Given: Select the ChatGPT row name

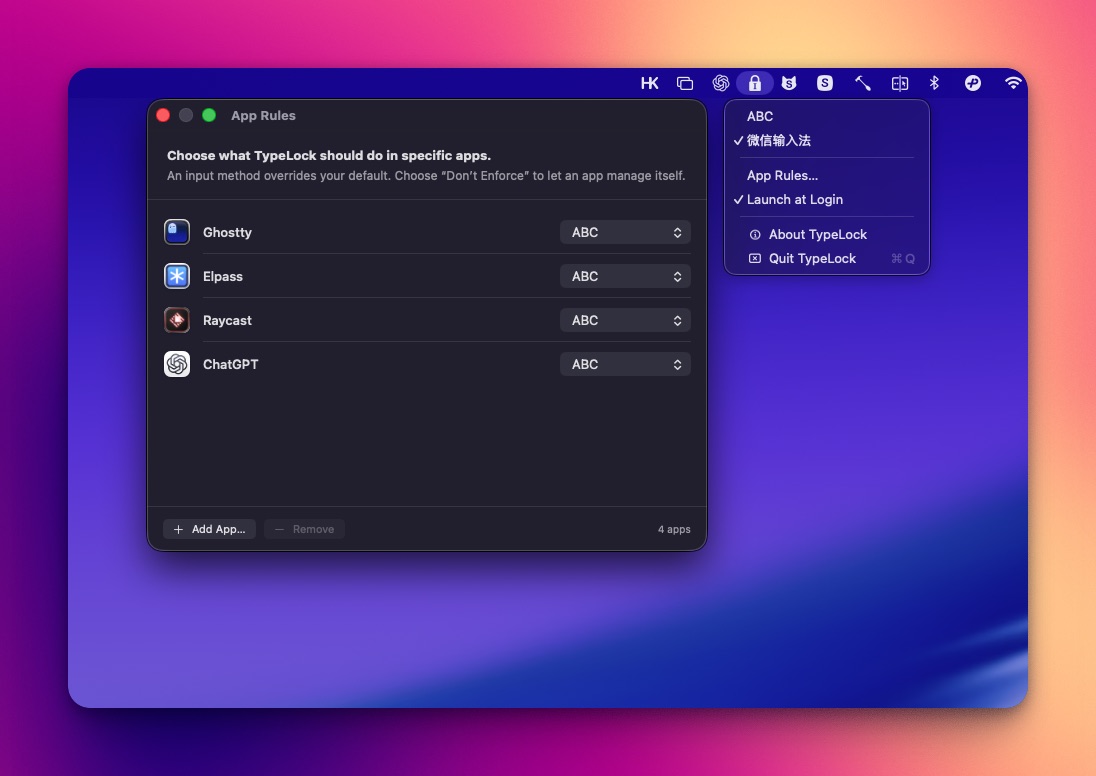Looking at the screenshot, I should tap(231, 364).
